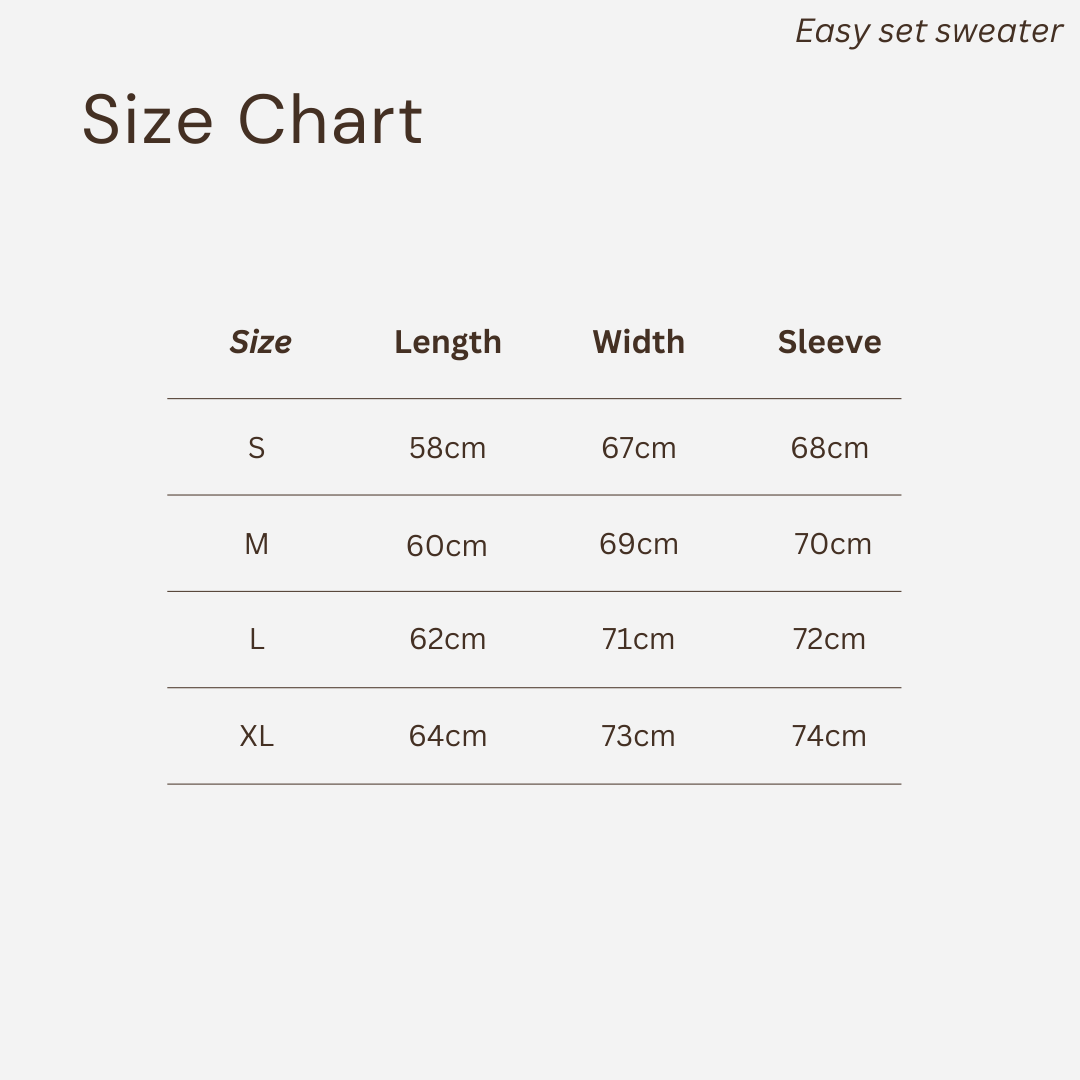Click the 71cm width value
This screenshot has width=1080, height=1080.
pos(638,640)
